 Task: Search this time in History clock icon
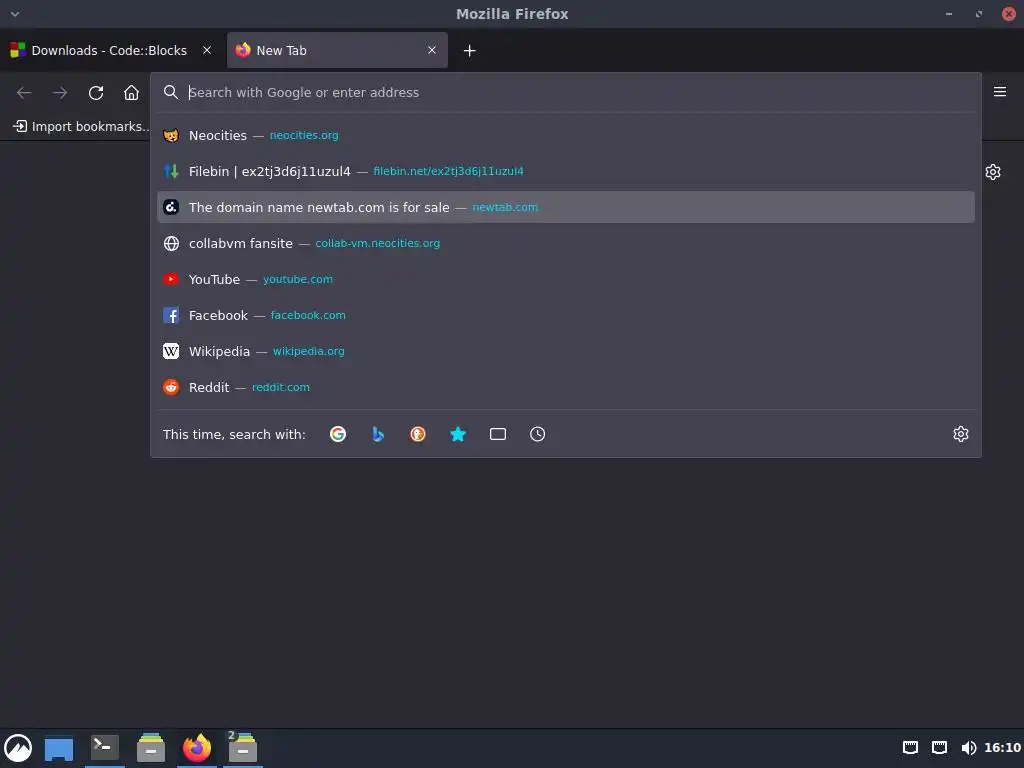(x=537, y=434)
